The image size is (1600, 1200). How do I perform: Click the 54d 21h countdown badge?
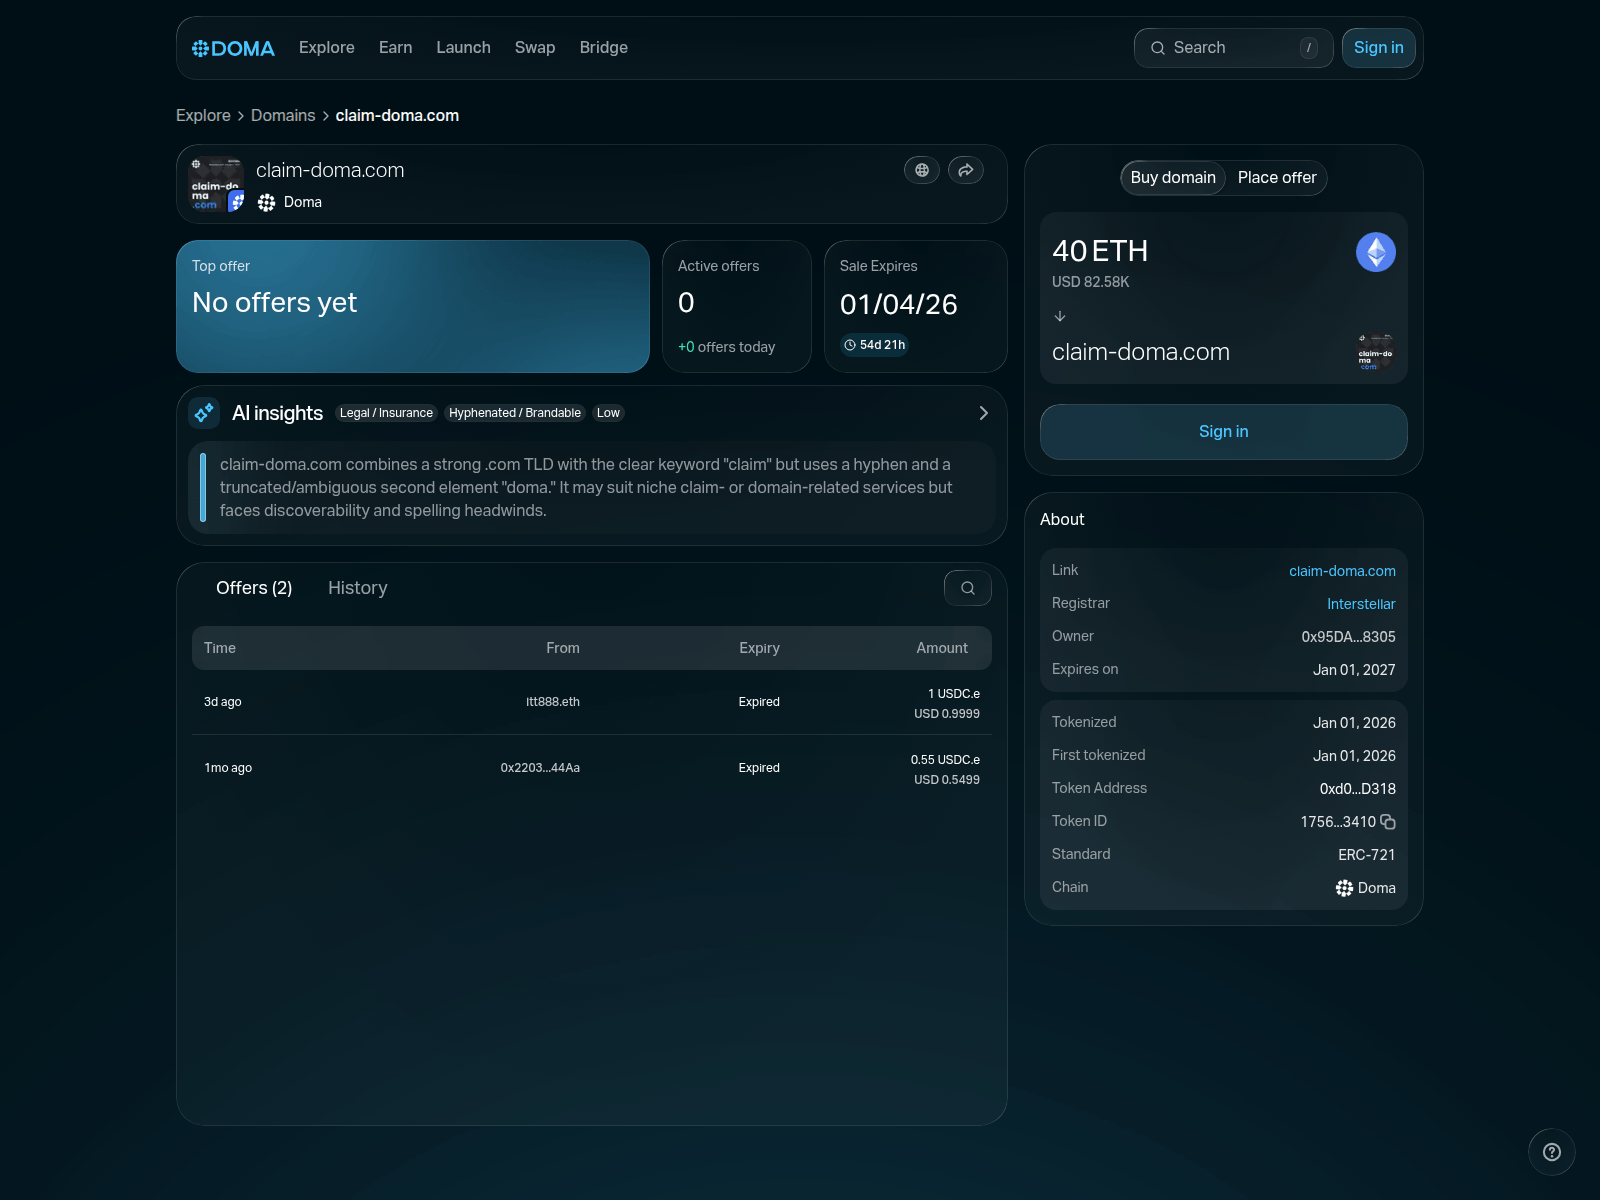[874, 345]
